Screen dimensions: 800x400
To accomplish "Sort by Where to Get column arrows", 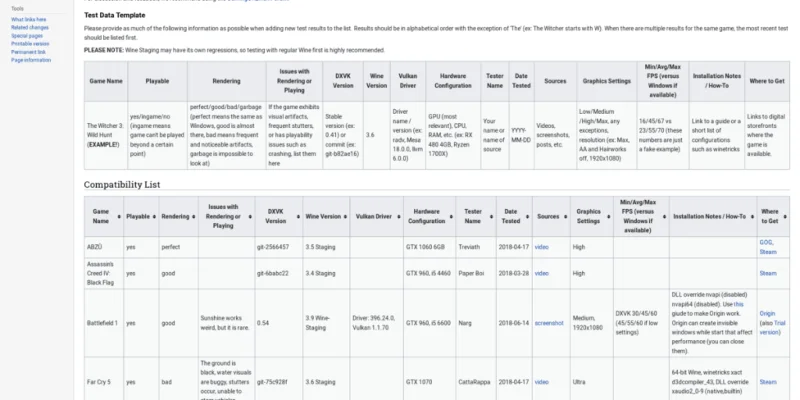I will (x=785, y=217).
